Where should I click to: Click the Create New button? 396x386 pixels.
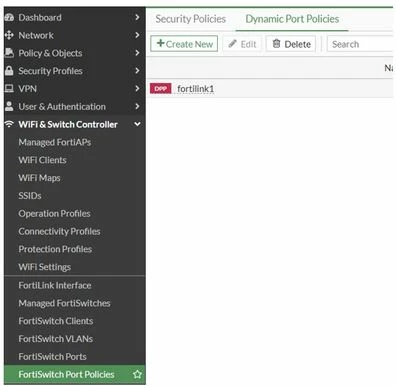184,44
